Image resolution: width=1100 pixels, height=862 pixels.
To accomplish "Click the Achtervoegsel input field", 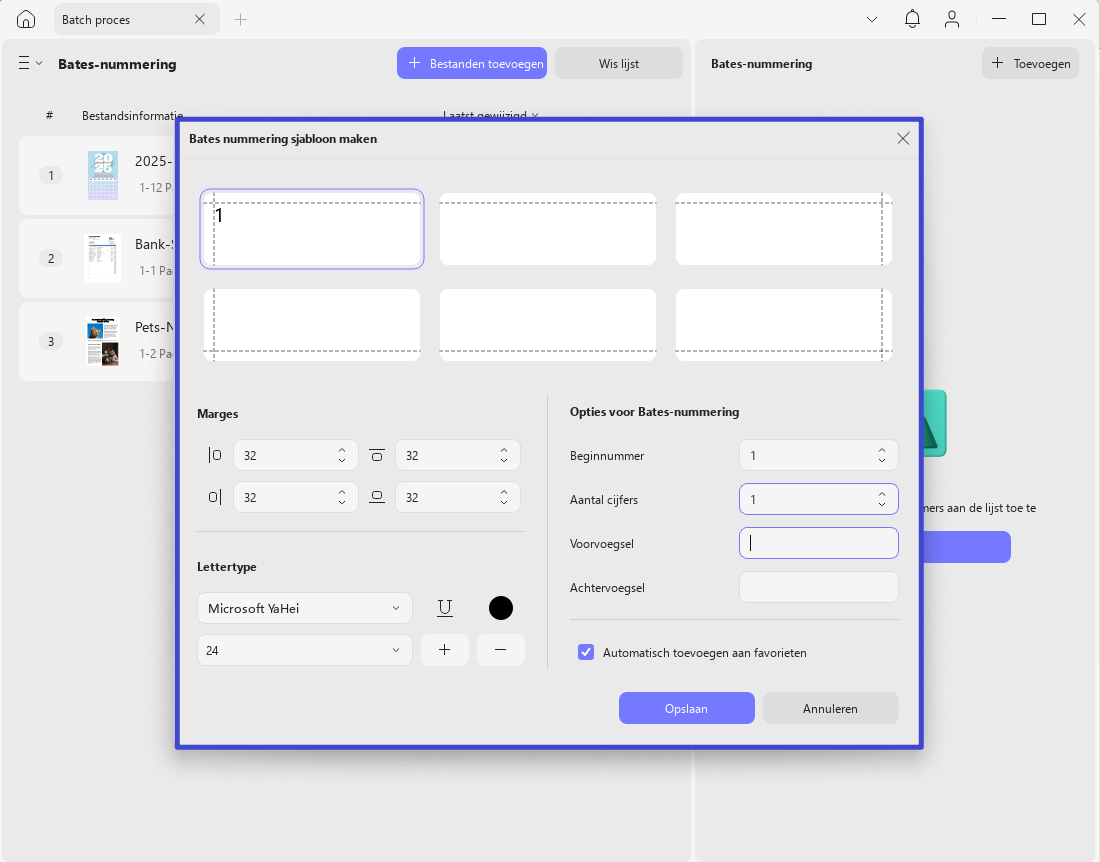I will (x=819, y=587).
